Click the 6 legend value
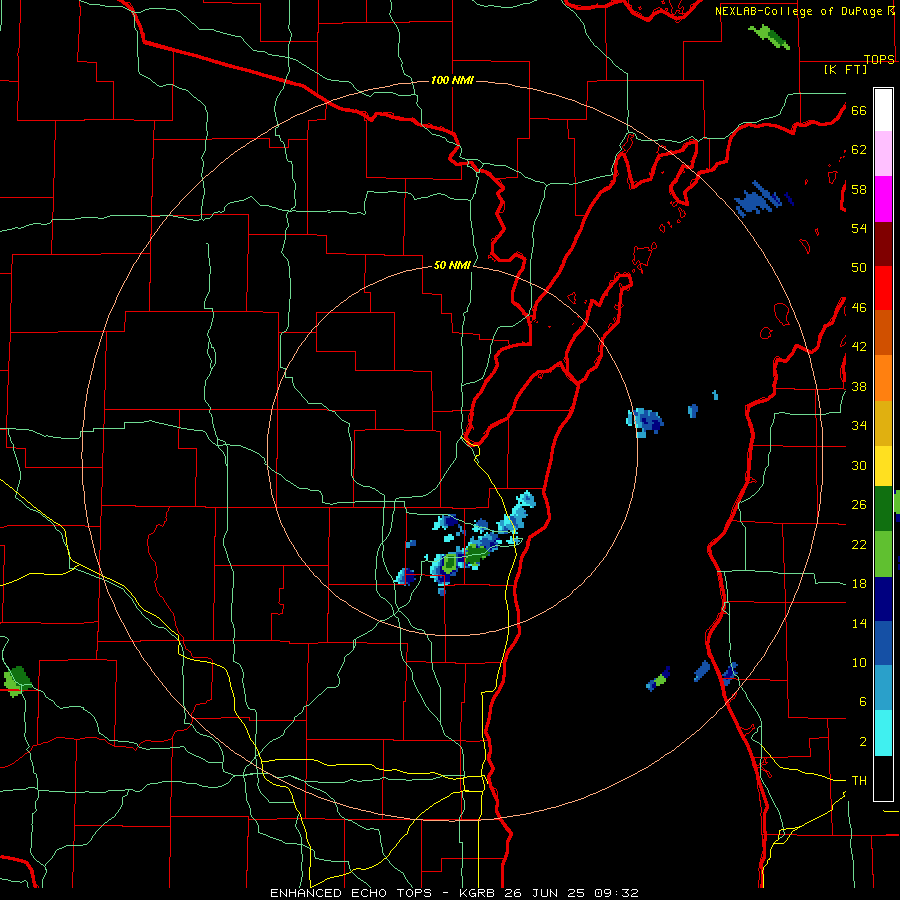This screenshot has height=900, width=900. 863,701
